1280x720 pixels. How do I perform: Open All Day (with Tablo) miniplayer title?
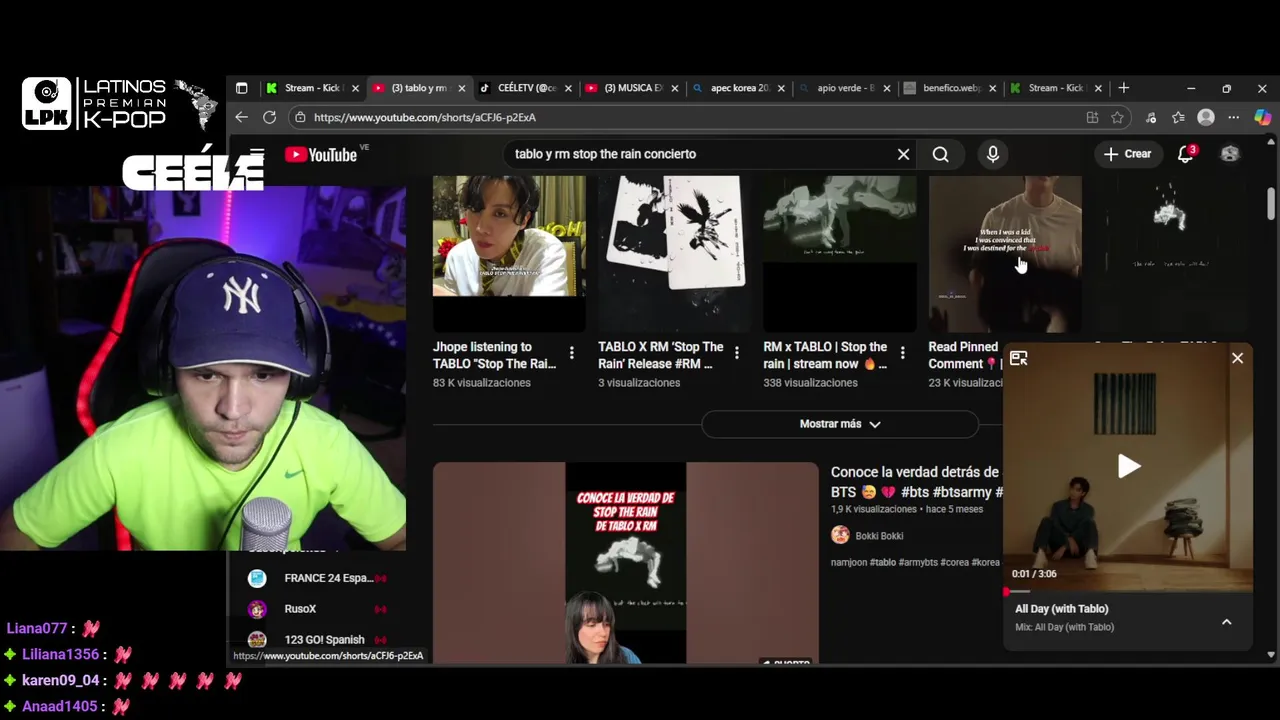click(1061, 609)
